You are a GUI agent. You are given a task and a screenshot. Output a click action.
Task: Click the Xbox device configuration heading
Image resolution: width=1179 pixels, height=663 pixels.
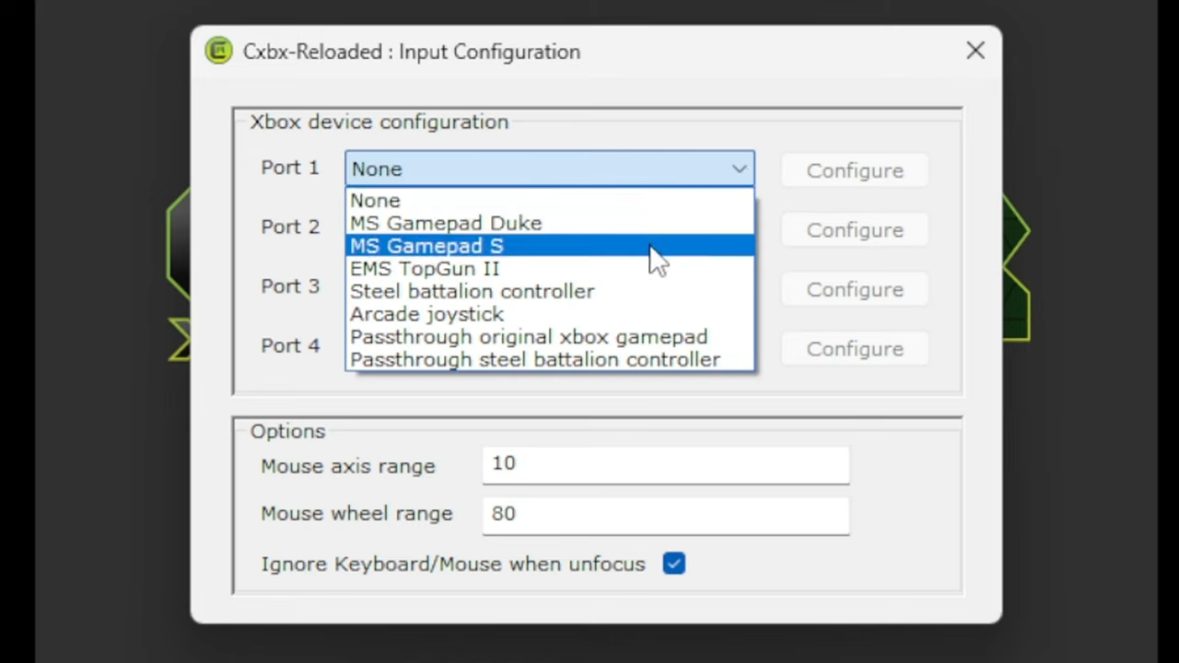click(380, 122)
